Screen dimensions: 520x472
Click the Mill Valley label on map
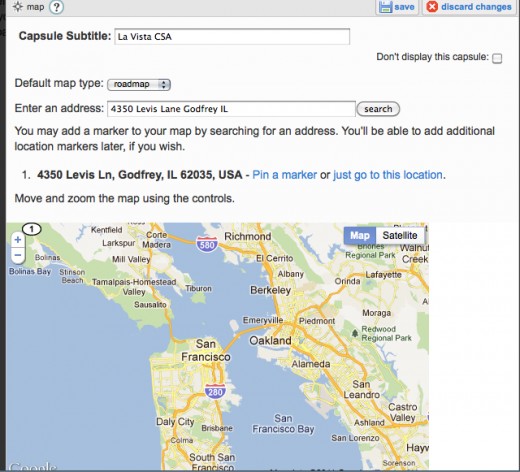click(x=131, y=259)
